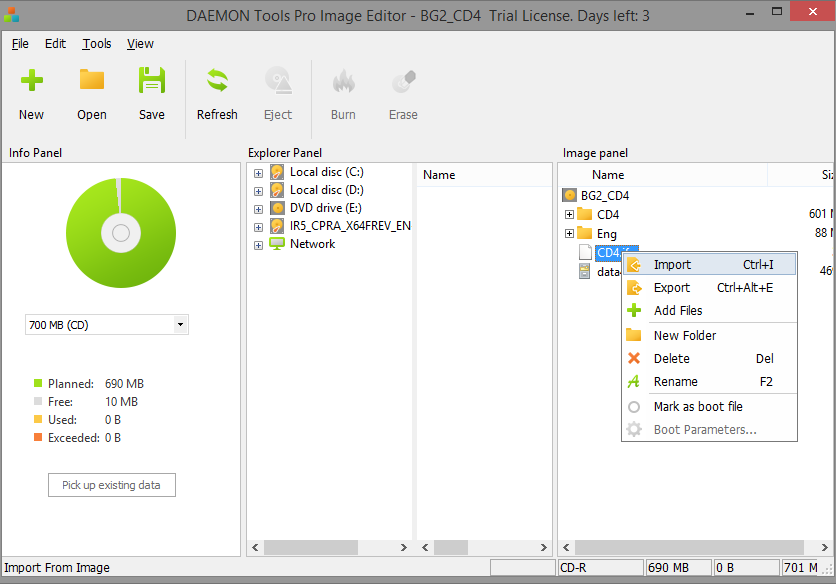
Task: Select the BG2_CD4 root item text
Action: pos(605,196)
